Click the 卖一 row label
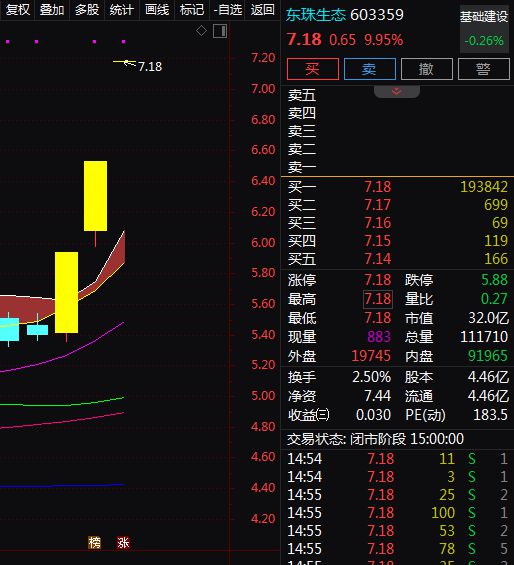This screenshot has height=565, width=514. 302,167
